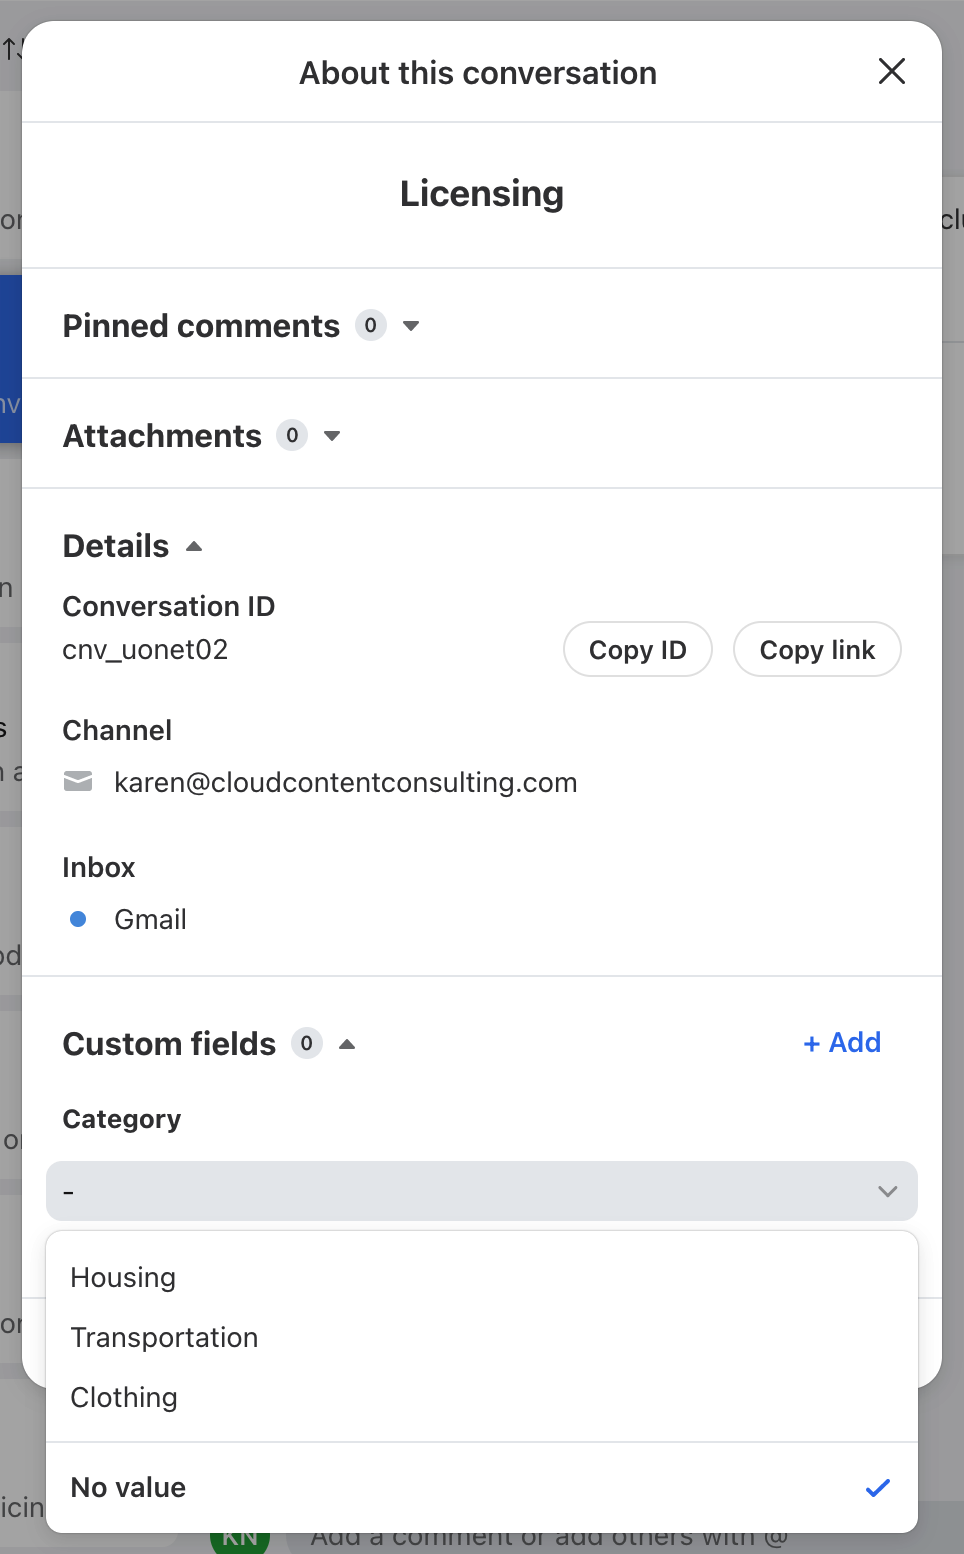Expand the Pinned comments section
The image size is (964, 1554).
click(x=411, y=326)
